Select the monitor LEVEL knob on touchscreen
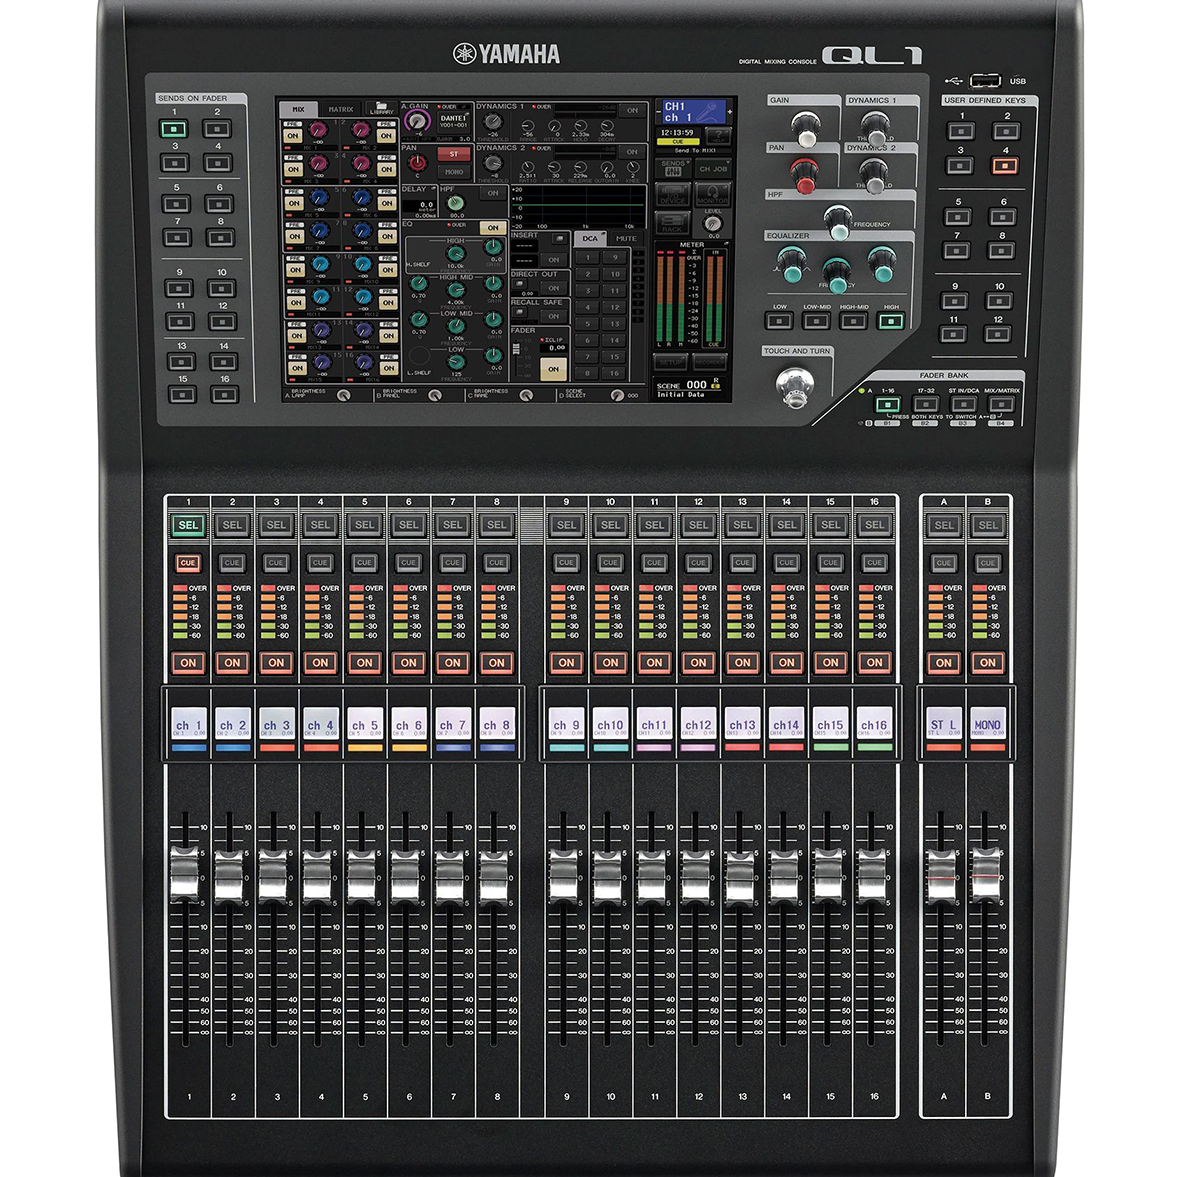 tap(712, 224)
